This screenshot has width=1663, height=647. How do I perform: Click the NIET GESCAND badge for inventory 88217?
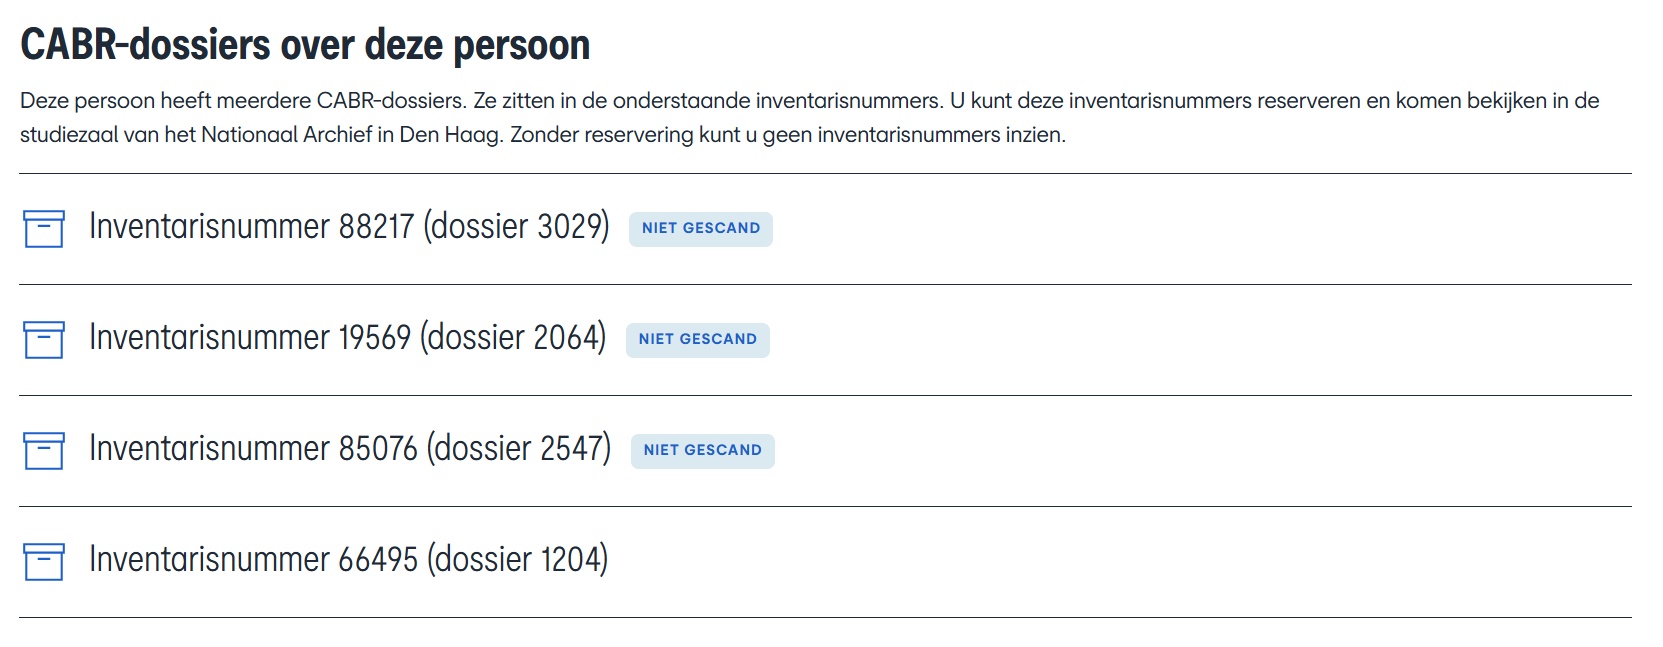(700, 229)
